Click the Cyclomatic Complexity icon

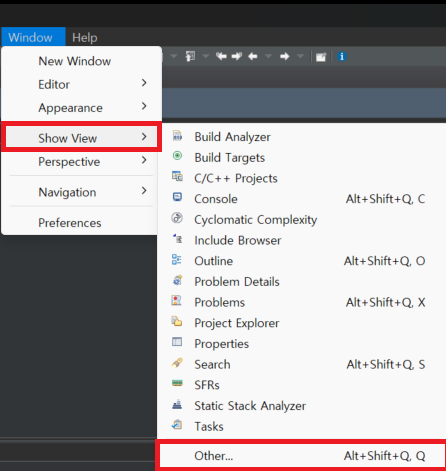tap(177, 218)
